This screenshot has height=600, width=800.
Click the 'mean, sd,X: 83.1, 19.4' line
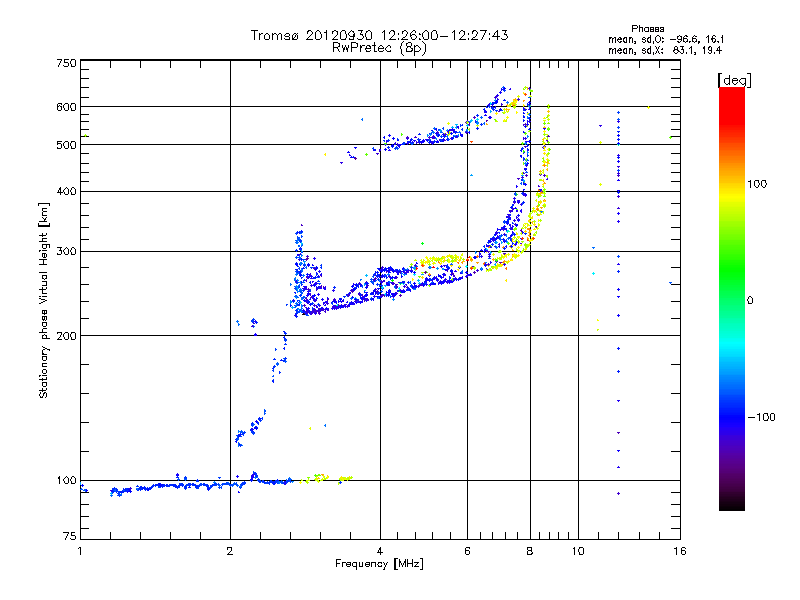pyautogui.click(x=665, y=50)
